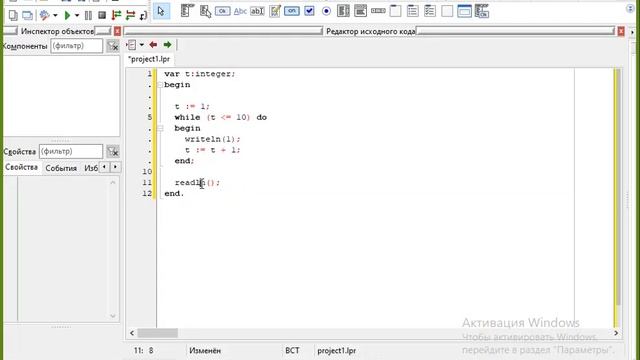Click the Step Into debug icon

tap(116, 16)
